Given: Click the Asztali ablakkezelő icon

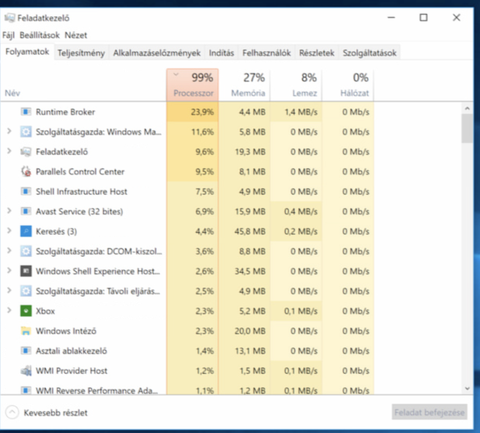Looking at the screenshot, I should [x=26, y=351].
